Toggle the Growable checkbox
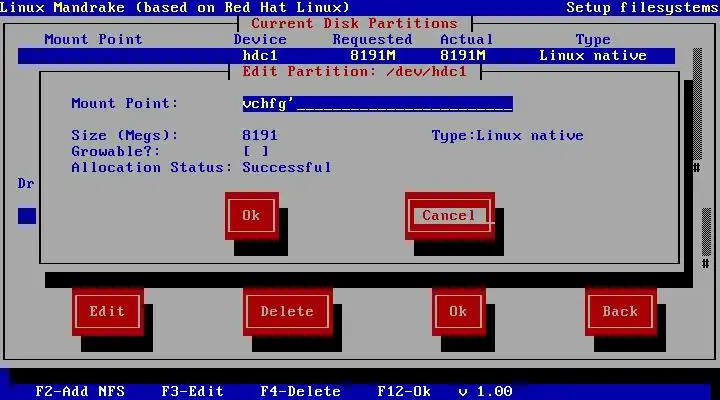This screenshot has height=400, width=720. tap(256, 151)
